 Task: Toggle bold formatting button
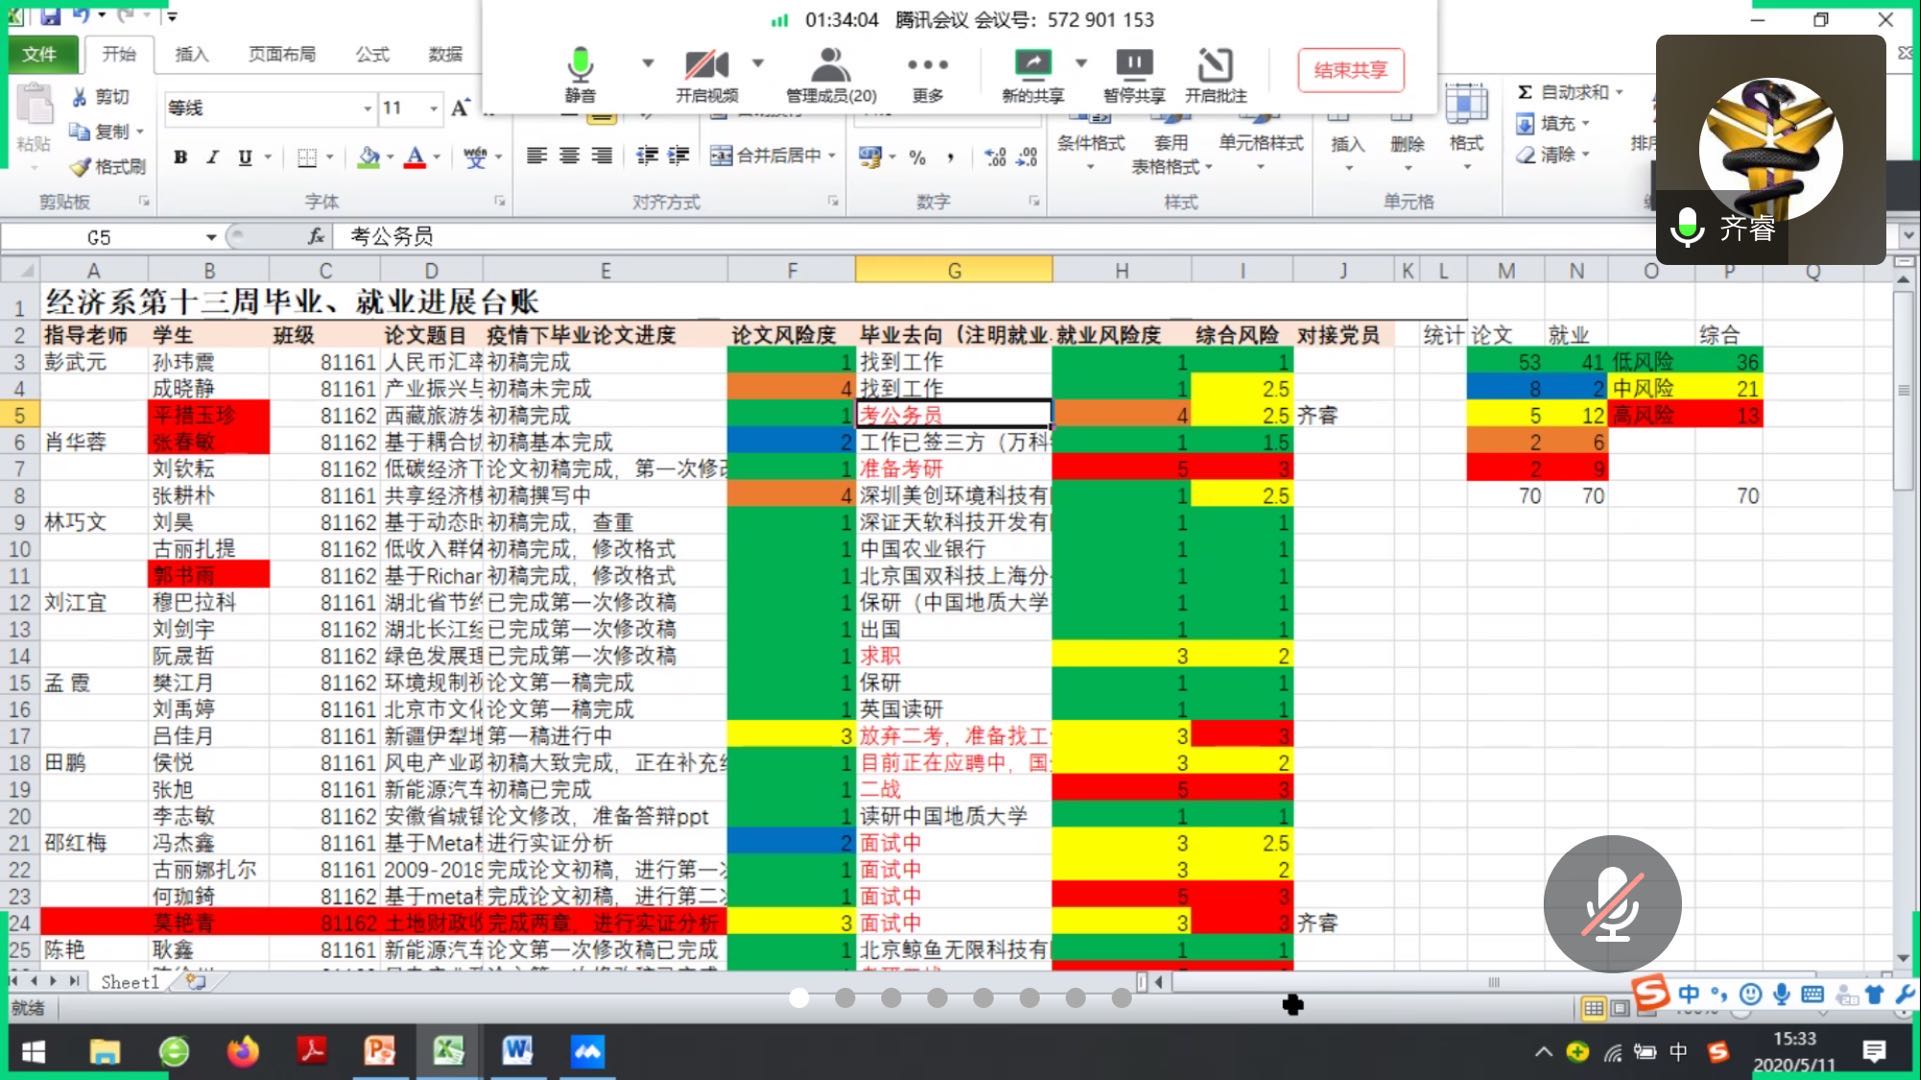[x=181, y=157]
